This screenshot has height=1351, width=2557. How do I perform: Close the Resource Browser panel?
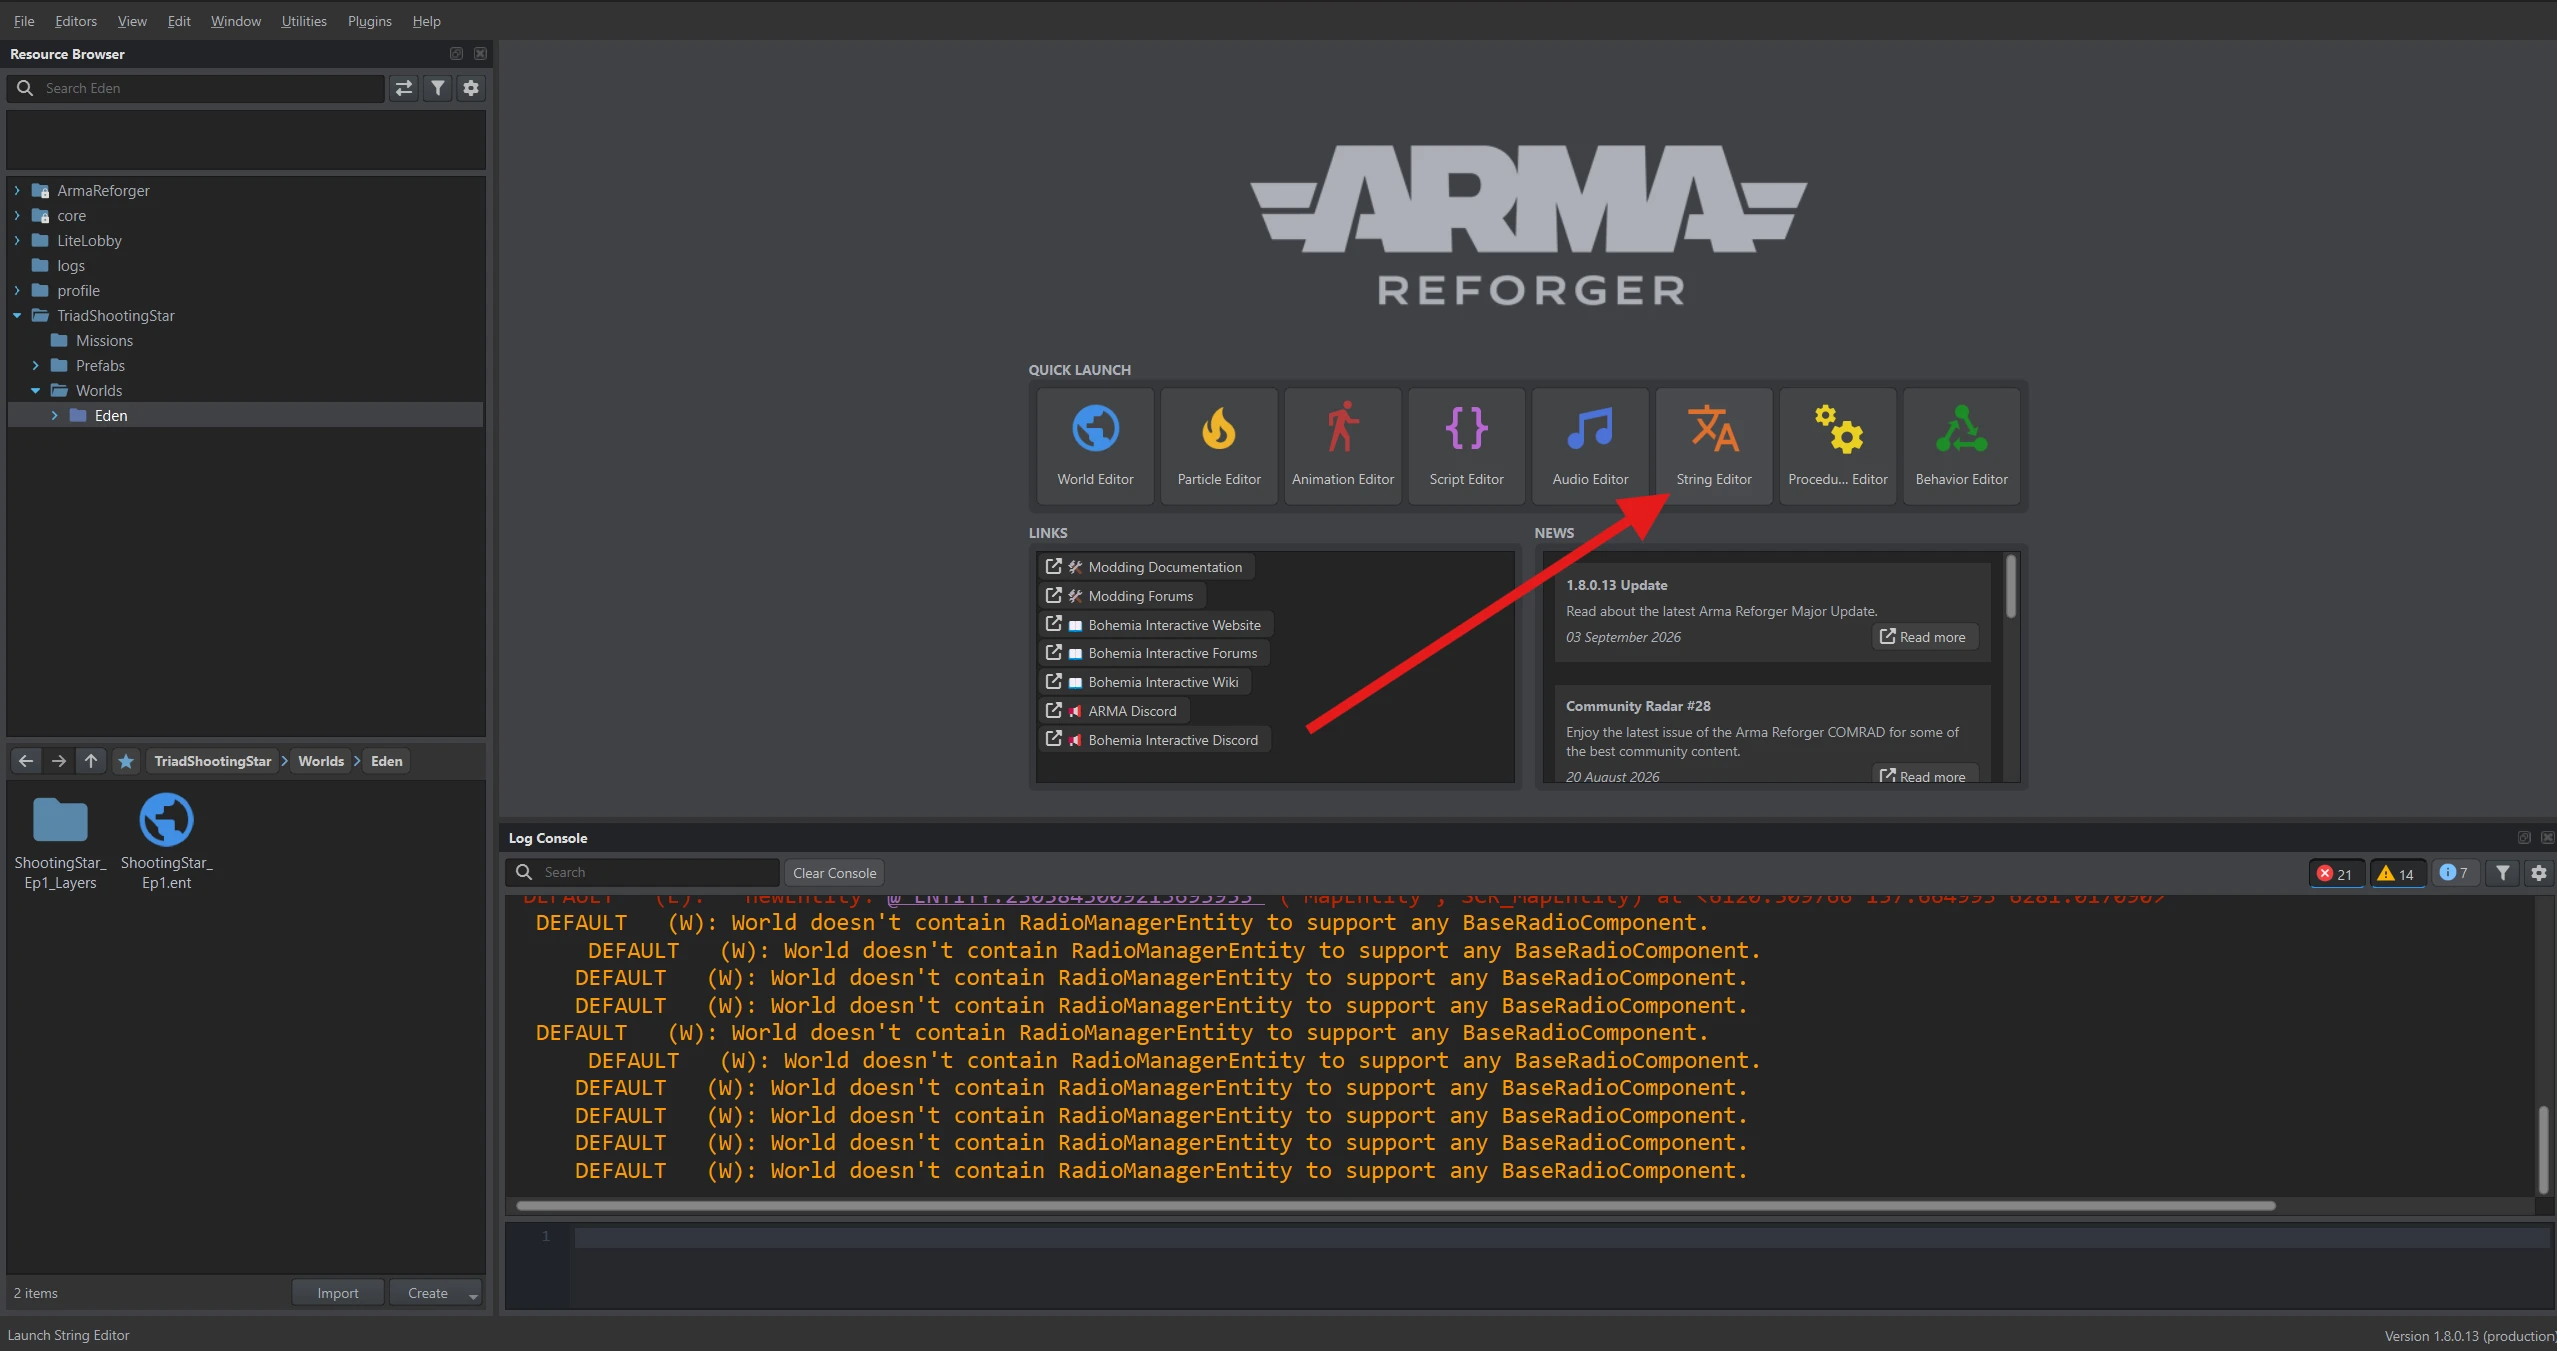(x=481, y=54)
